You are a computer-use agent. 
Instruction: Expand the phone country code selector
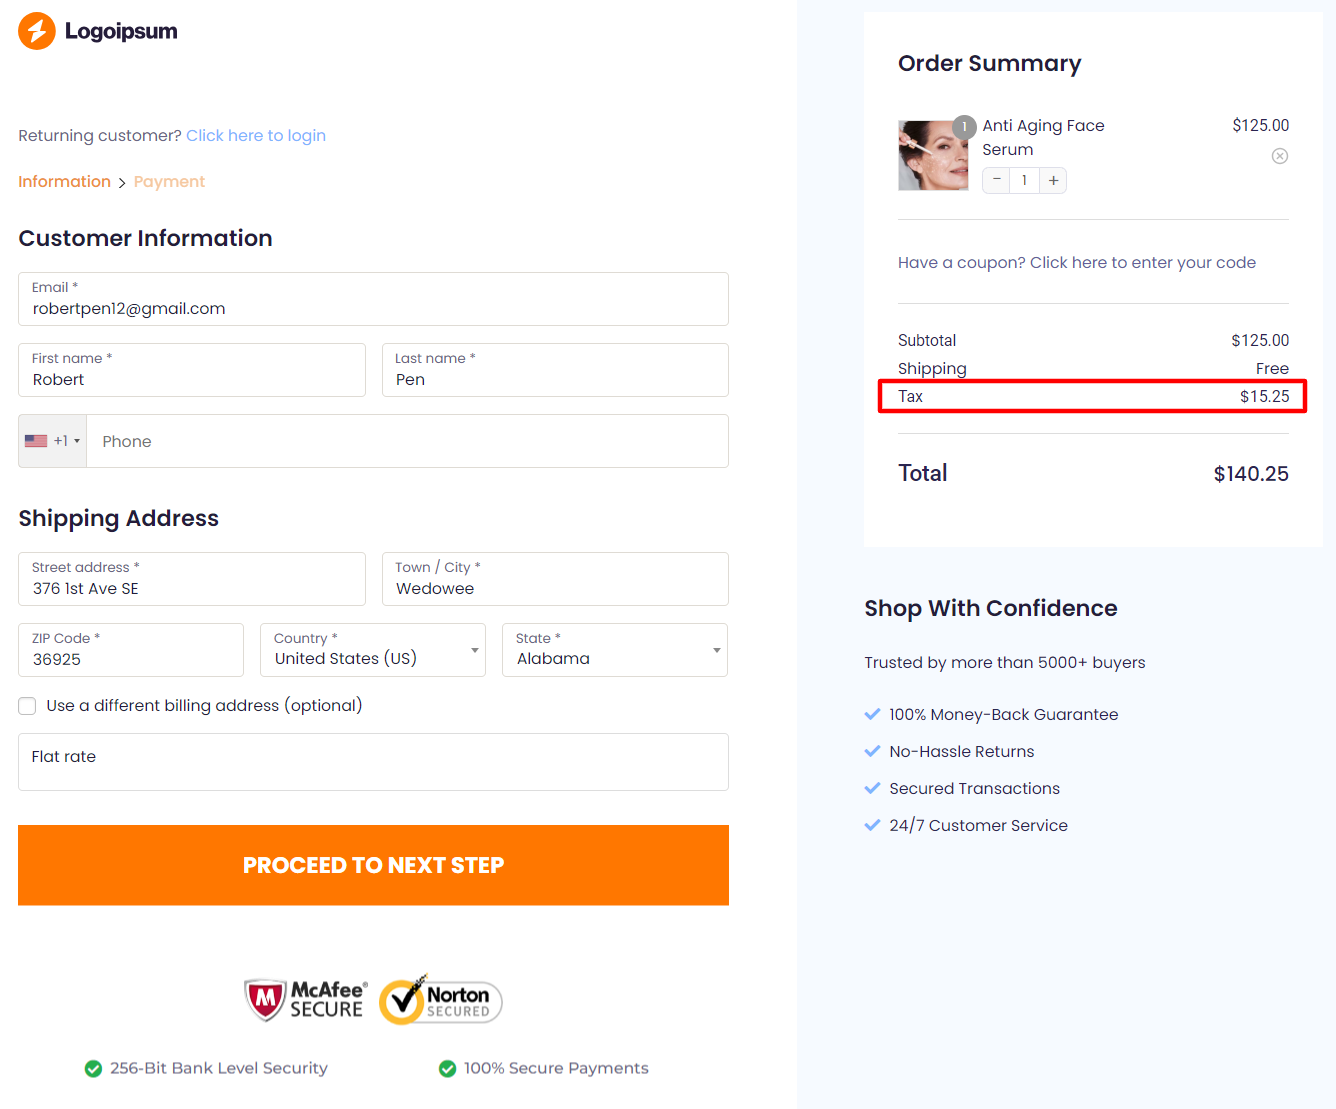click(78, 440)
